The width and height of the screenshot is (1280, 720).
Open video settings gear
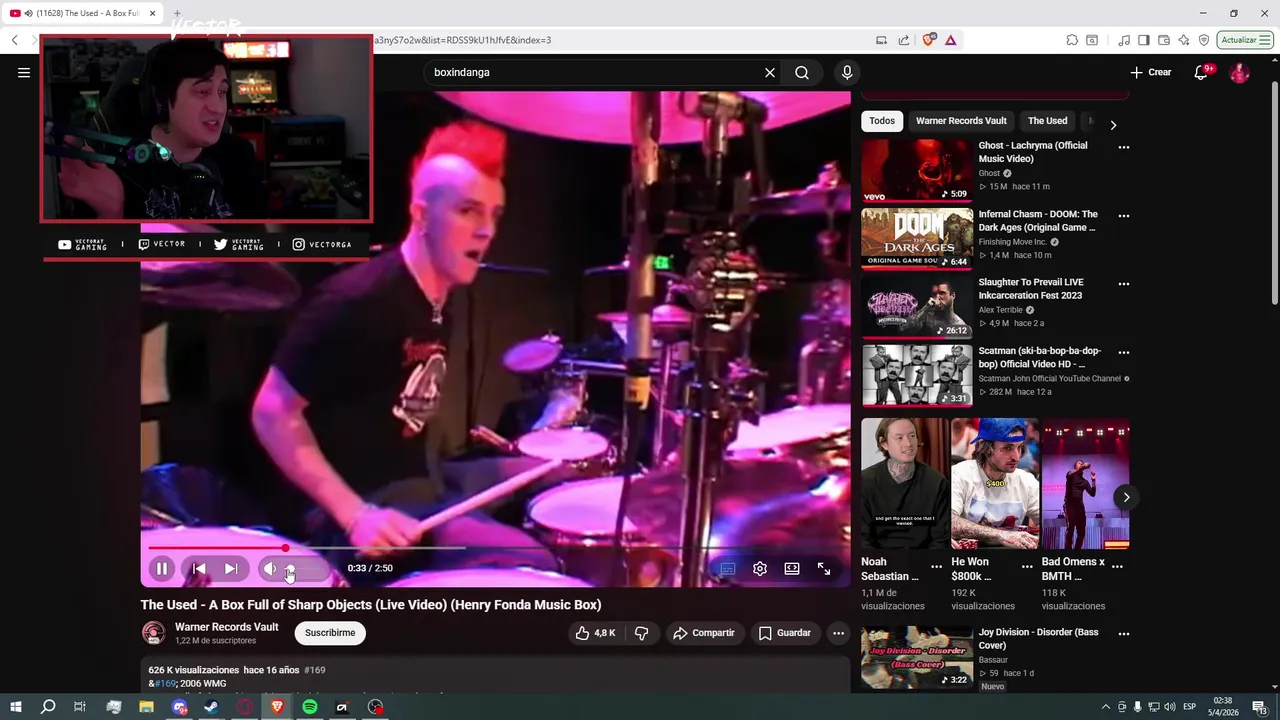[x=760, y=568]
